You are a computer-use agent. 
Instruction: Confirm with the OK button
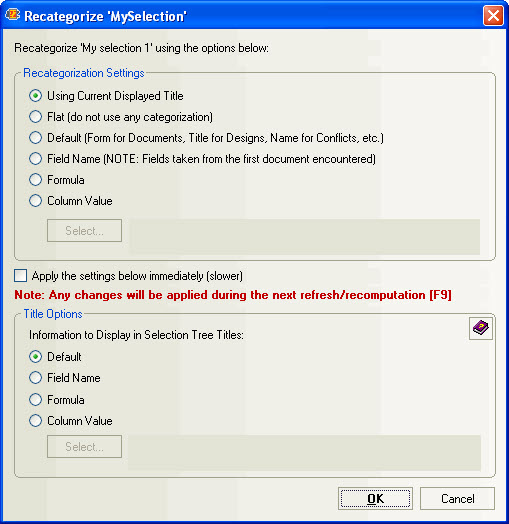click(375, 499)
